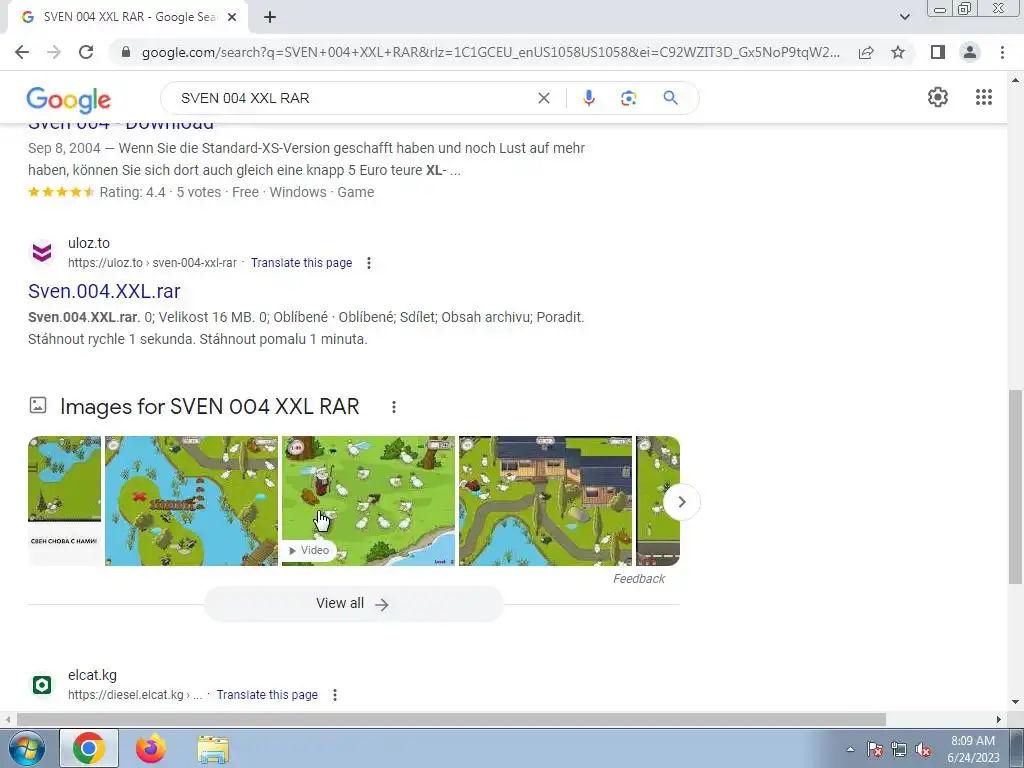Open the clock showing 8:09 AM
Screen dimensions: 1024x768
pyautogui.click(x=973, y=749)
